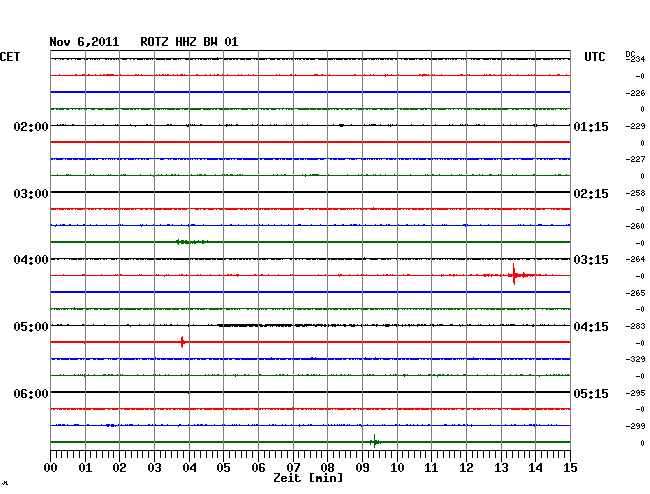The image size is (650, 494).
Task: Click the 03:15 UTC time label
Action: [x=591, y=260]
